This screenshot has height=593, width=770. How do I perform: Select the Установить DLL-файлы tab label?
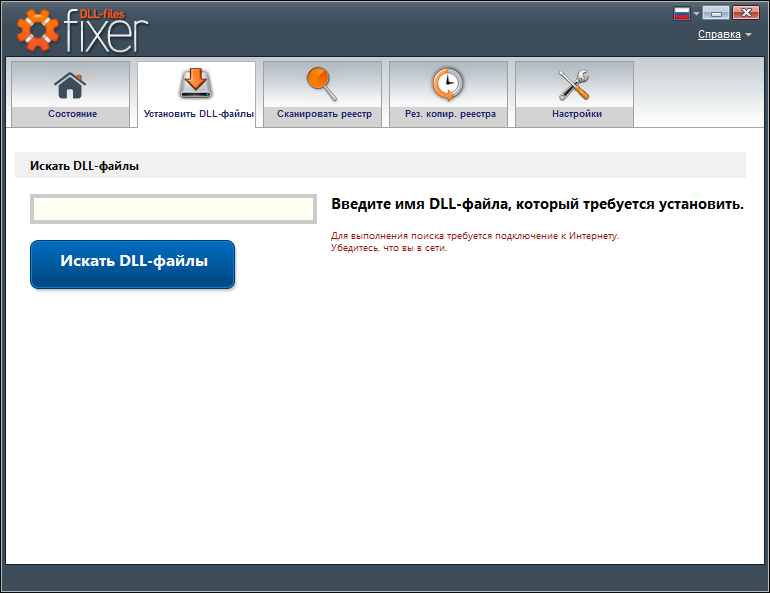[x=198, y=114]
